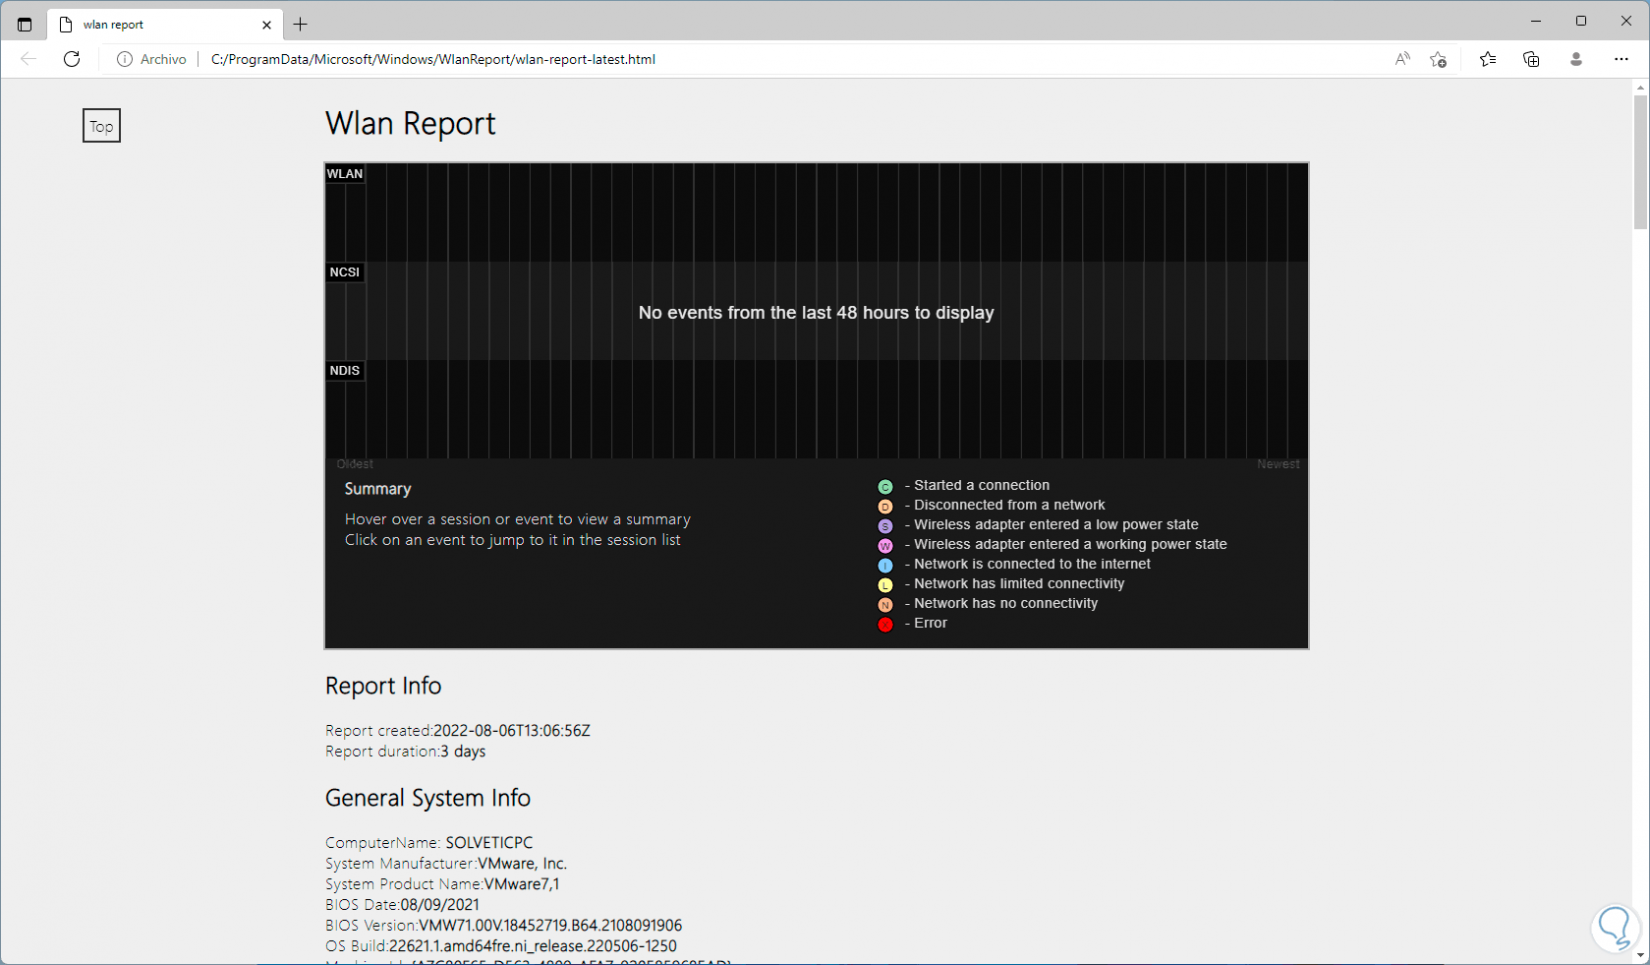This screenshot has width=1650, height=965.
Task: Close the wlan report tab
Action: pos(266,25)
